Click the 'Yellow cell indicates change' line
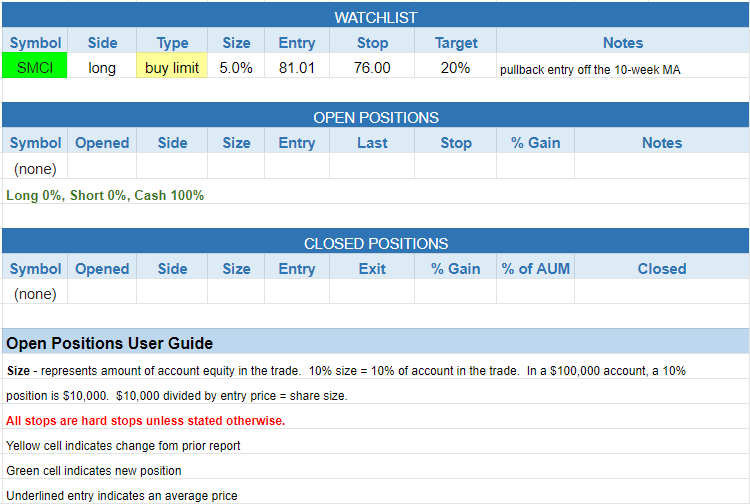Image resolution: width=750 pixels, height=504 pixels. click(123, 445)
